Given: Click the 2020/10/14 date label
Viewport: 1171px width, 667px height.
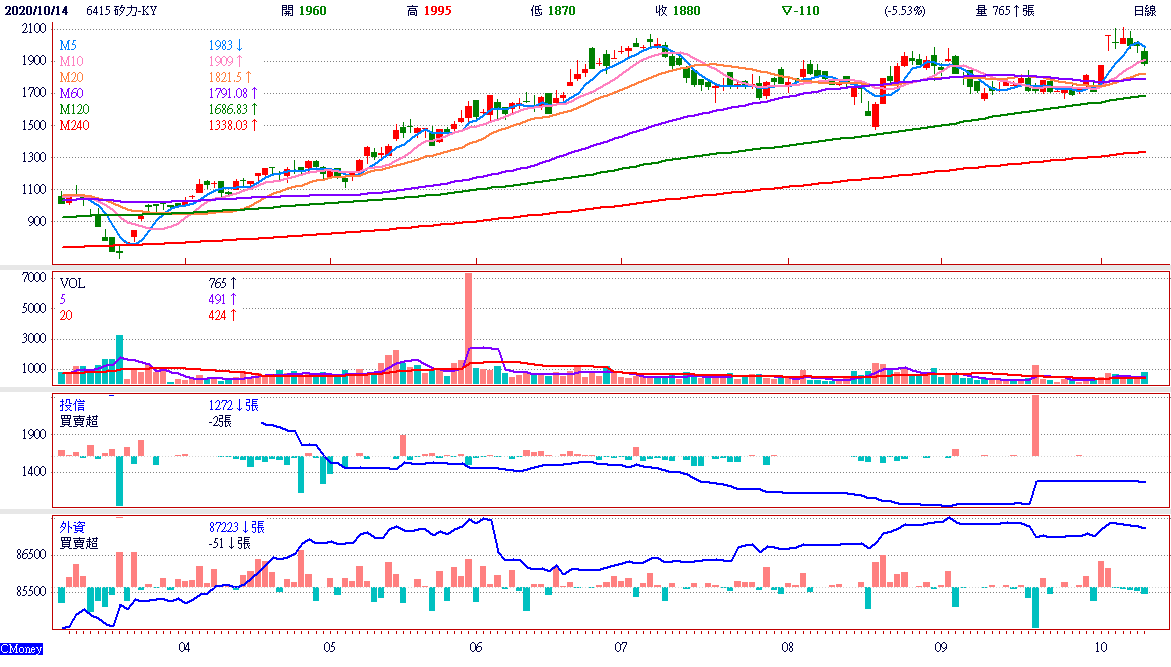Looking at the screenshot, I should tap(34, 11).
